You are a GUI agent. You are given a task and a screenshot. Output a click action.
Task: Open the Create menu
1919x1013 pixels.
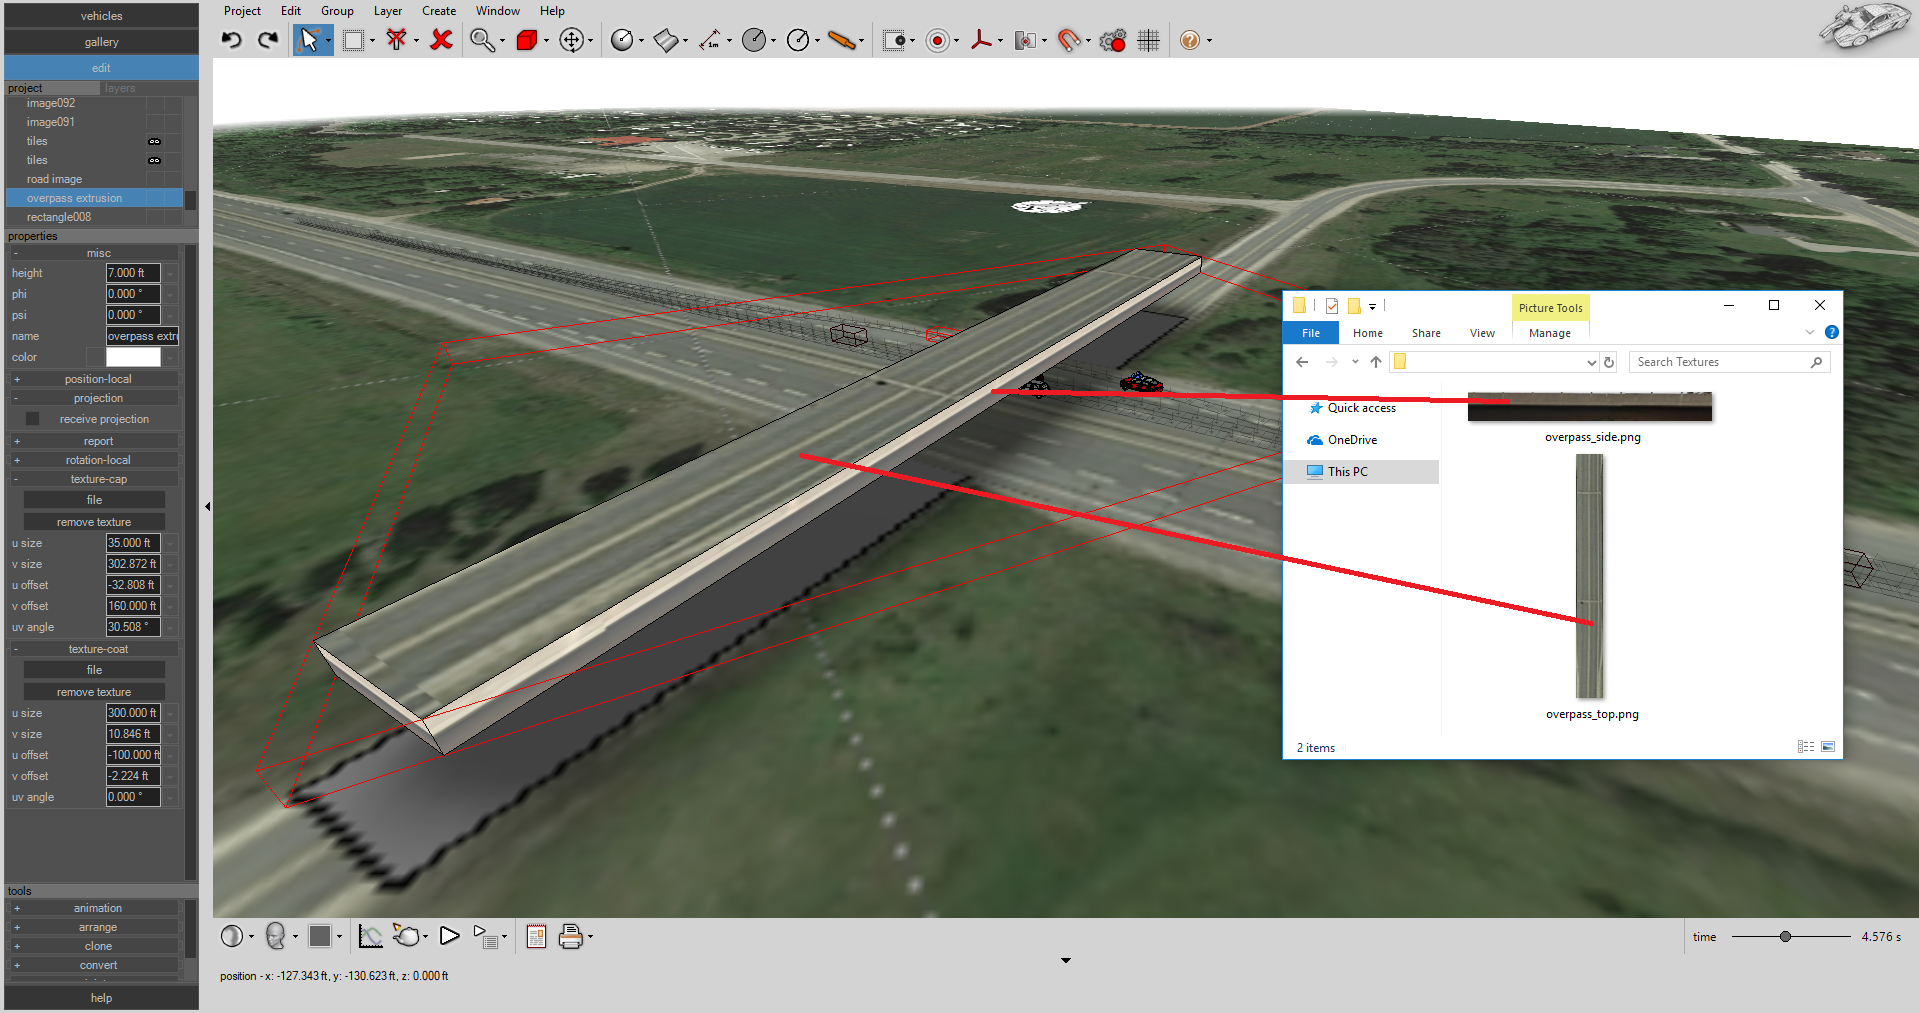(x=439, y=11)
